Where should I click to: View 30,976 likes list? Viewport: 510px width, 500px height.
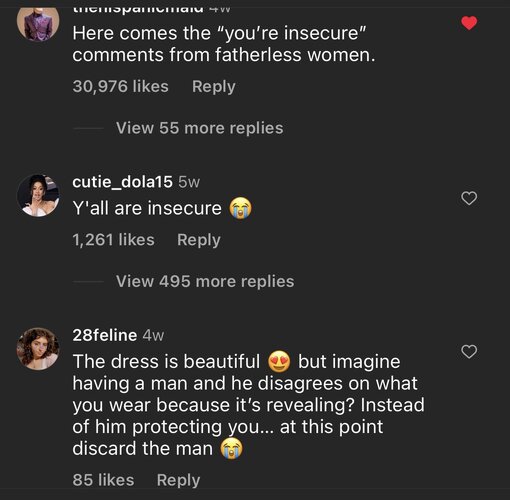[x=121, y=86]
